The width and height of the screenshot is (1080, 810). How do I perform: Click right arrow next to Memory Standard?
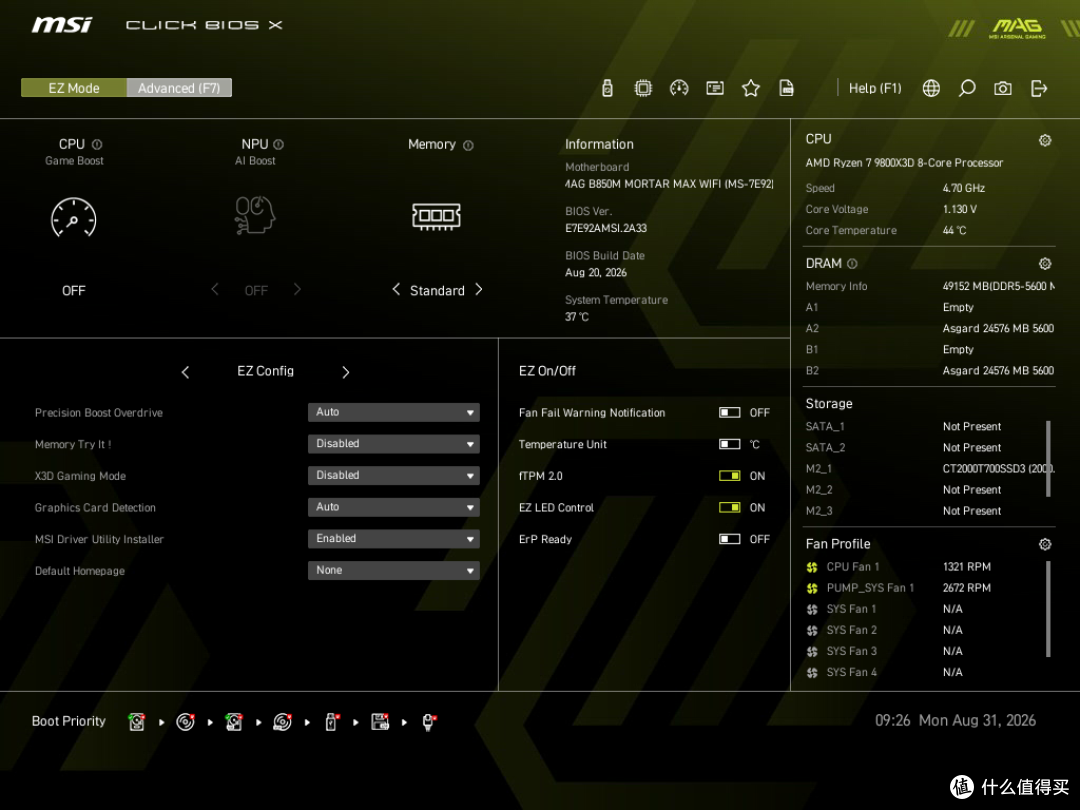tap(479, 290)
